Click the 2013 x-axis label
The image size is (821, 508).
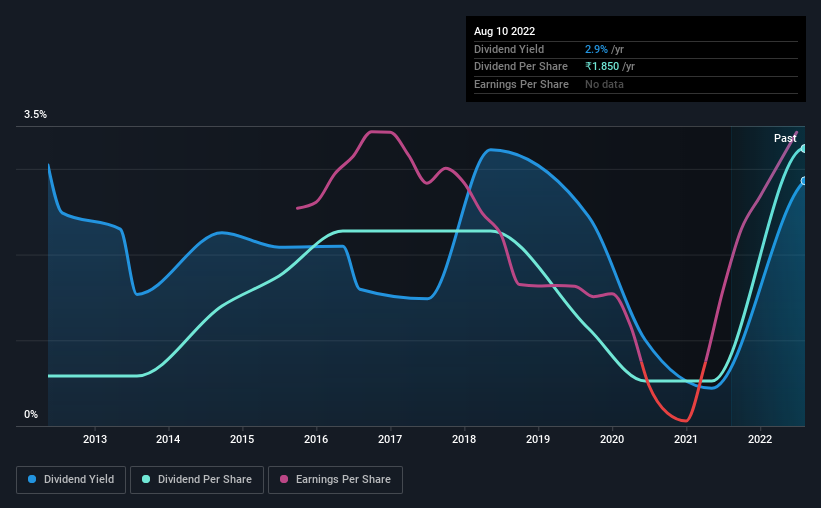[95, 439]
